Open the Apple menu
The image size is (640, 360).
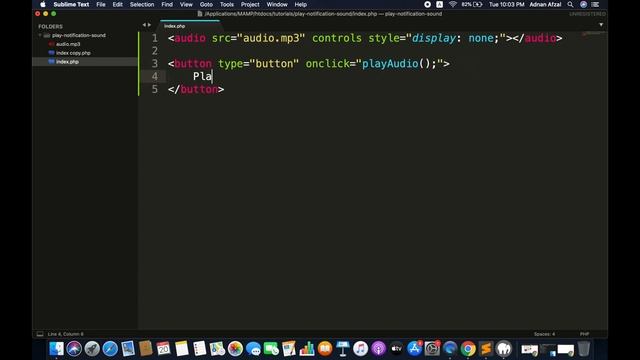[43, 4]
